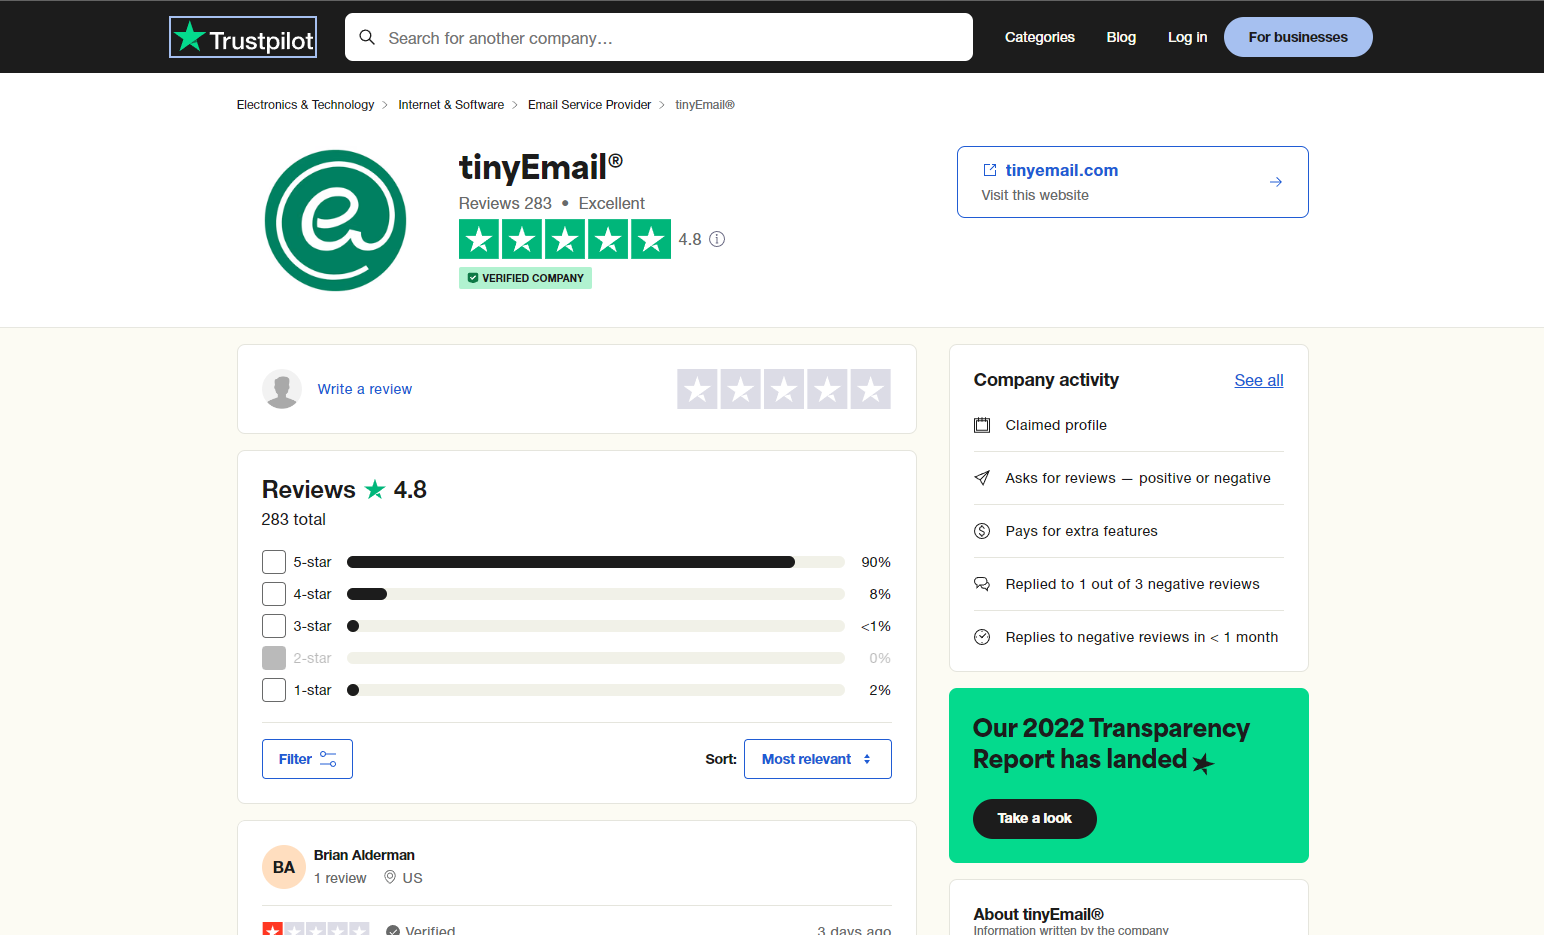
Task: Click the TrustScore info icon next to 4.8
Action: (x=717, y=239)
